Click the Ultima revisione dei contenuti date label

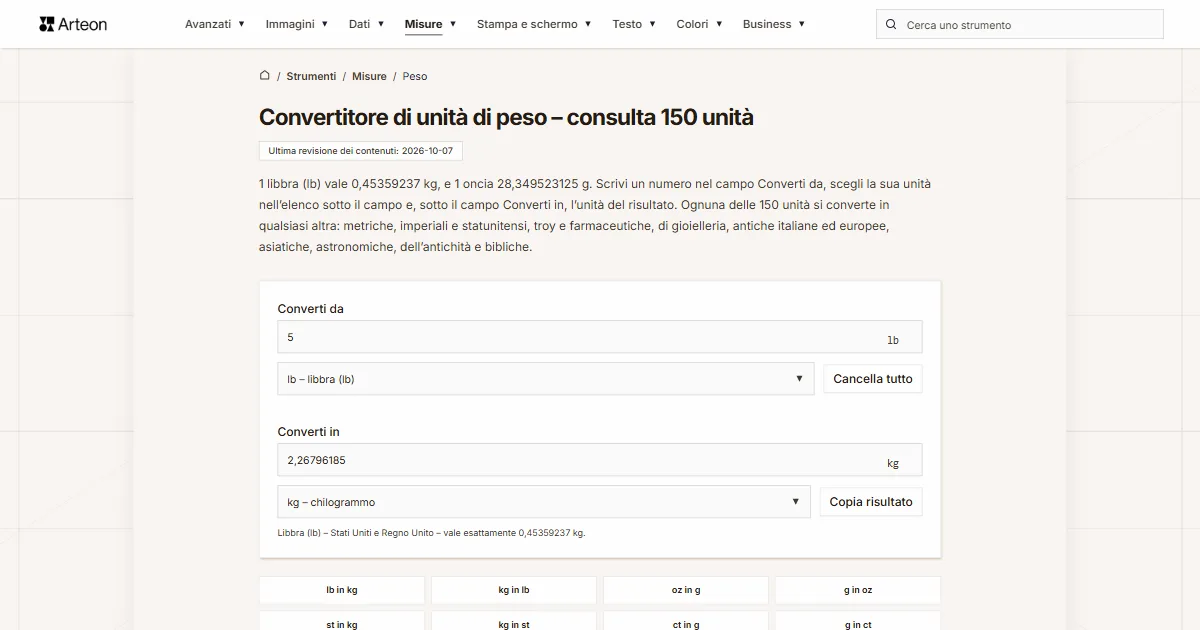point(361,151)
